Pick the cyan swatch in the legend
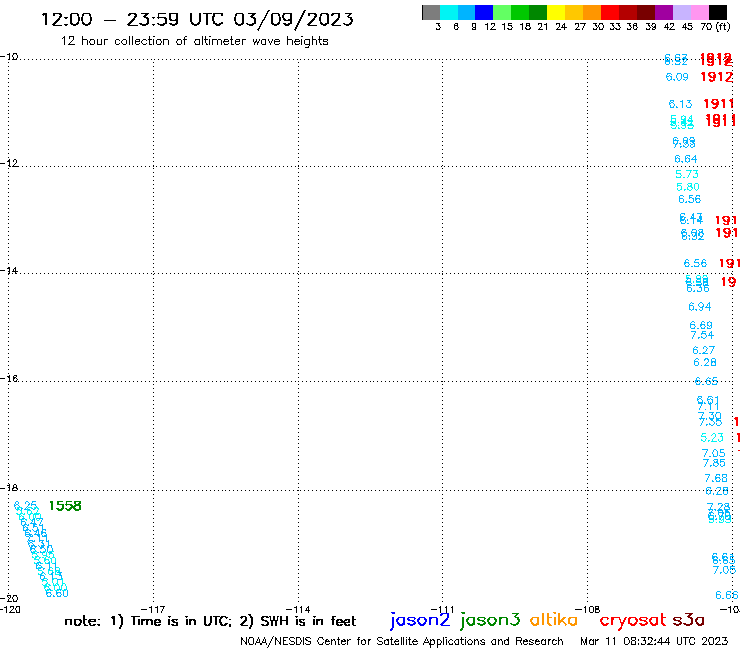Screen dimensions: 740x650 pos(449,12)
